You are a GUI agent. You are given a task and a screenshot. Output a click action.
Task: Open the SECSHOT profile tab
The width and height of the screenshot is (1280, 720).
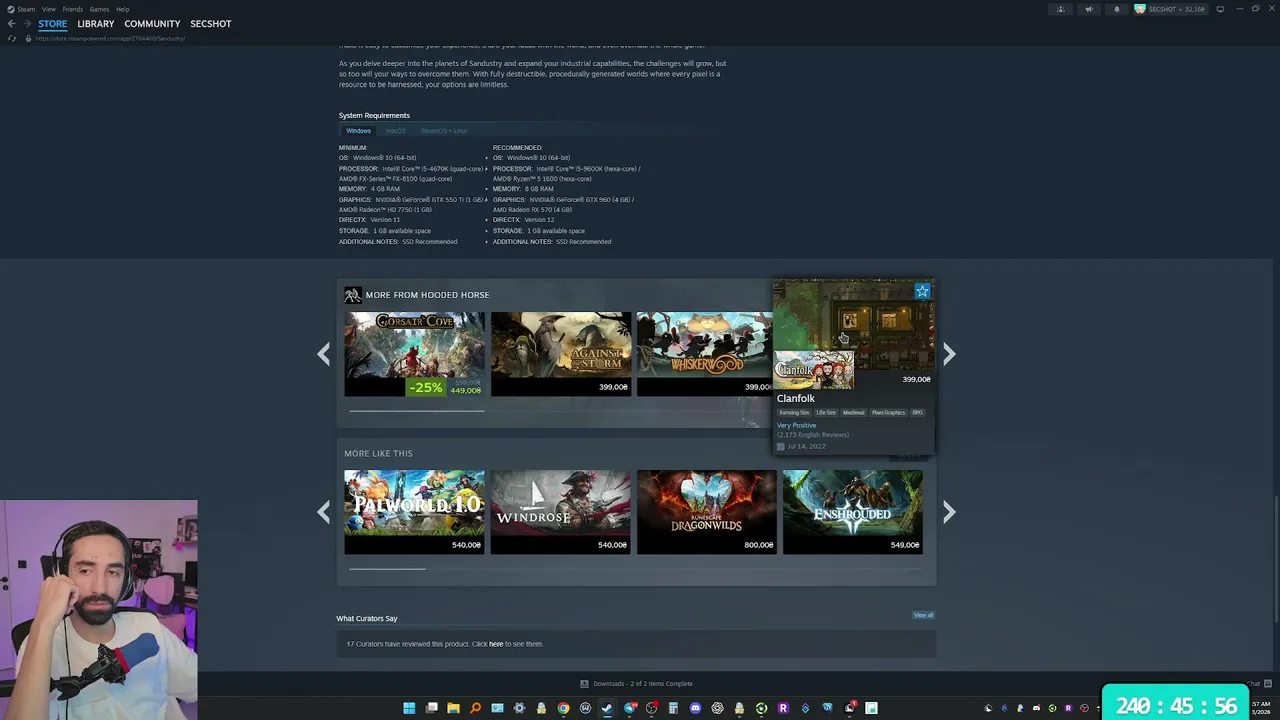211,24
